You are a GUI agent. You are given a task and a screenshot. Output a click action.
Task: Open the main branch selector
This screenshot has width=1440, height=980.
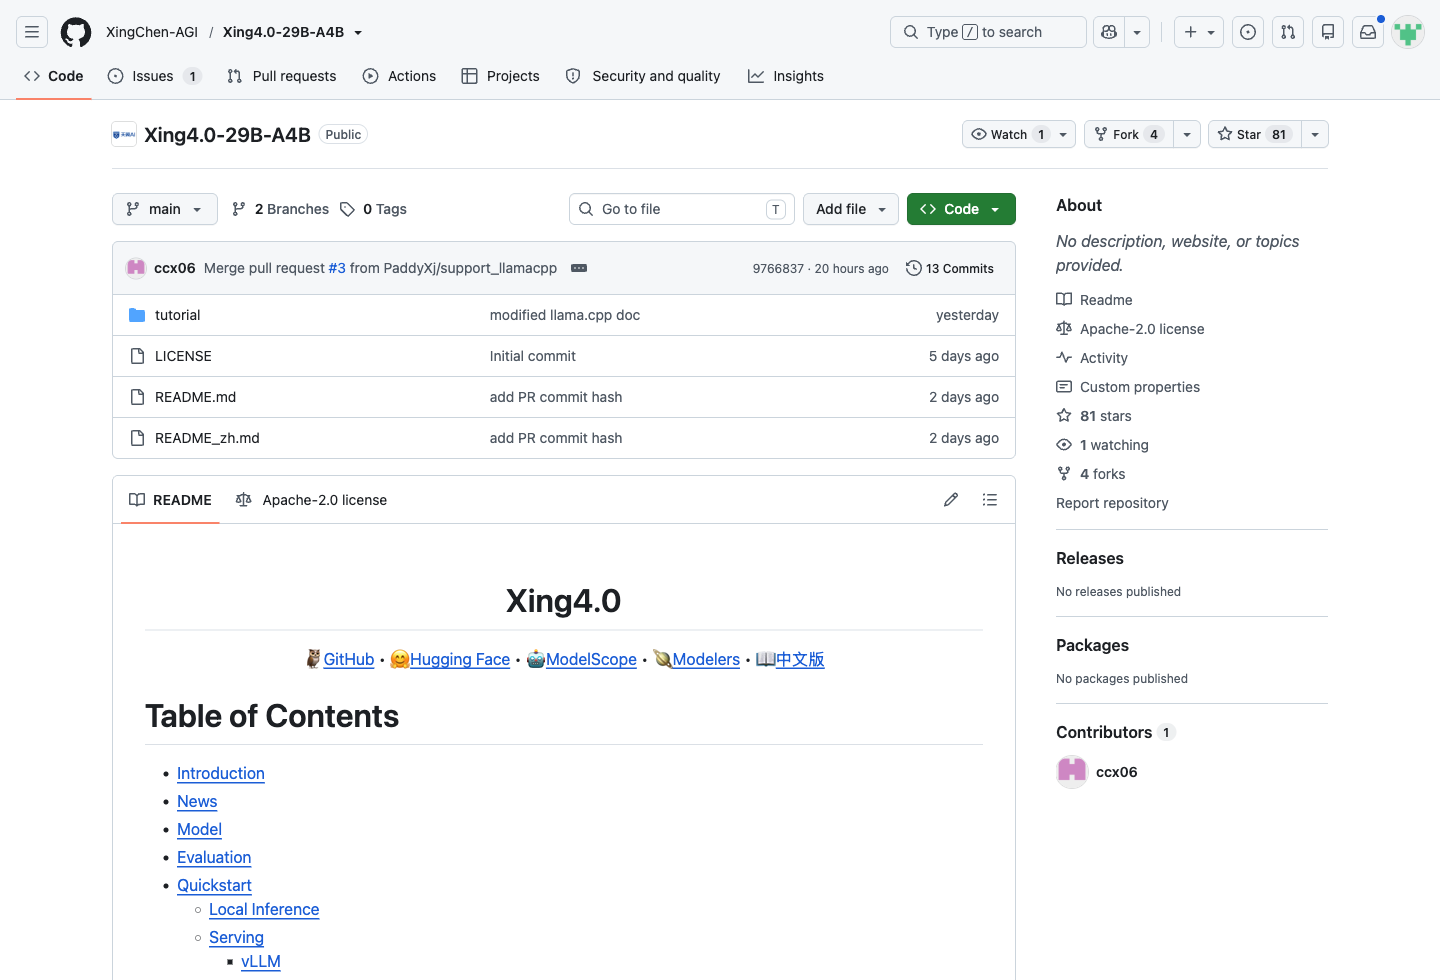165,209
